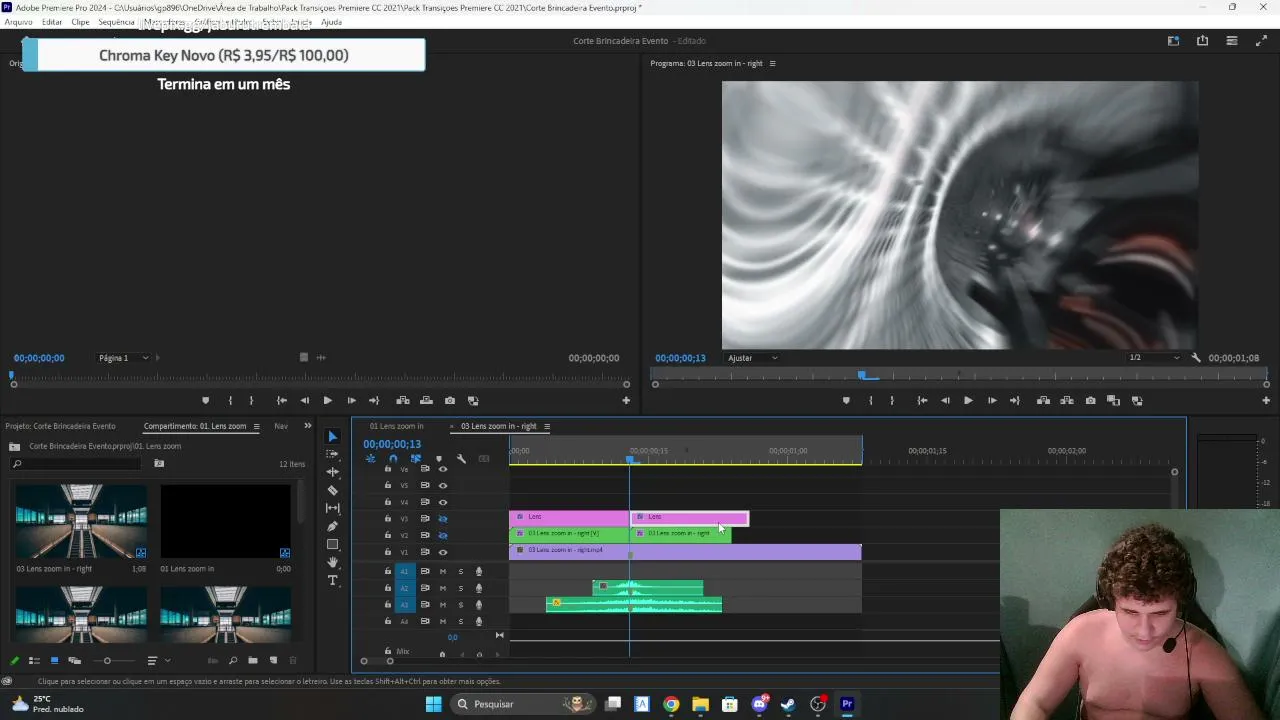Toggle lock on track V1

pyautogui.click(x=388, y=551)
